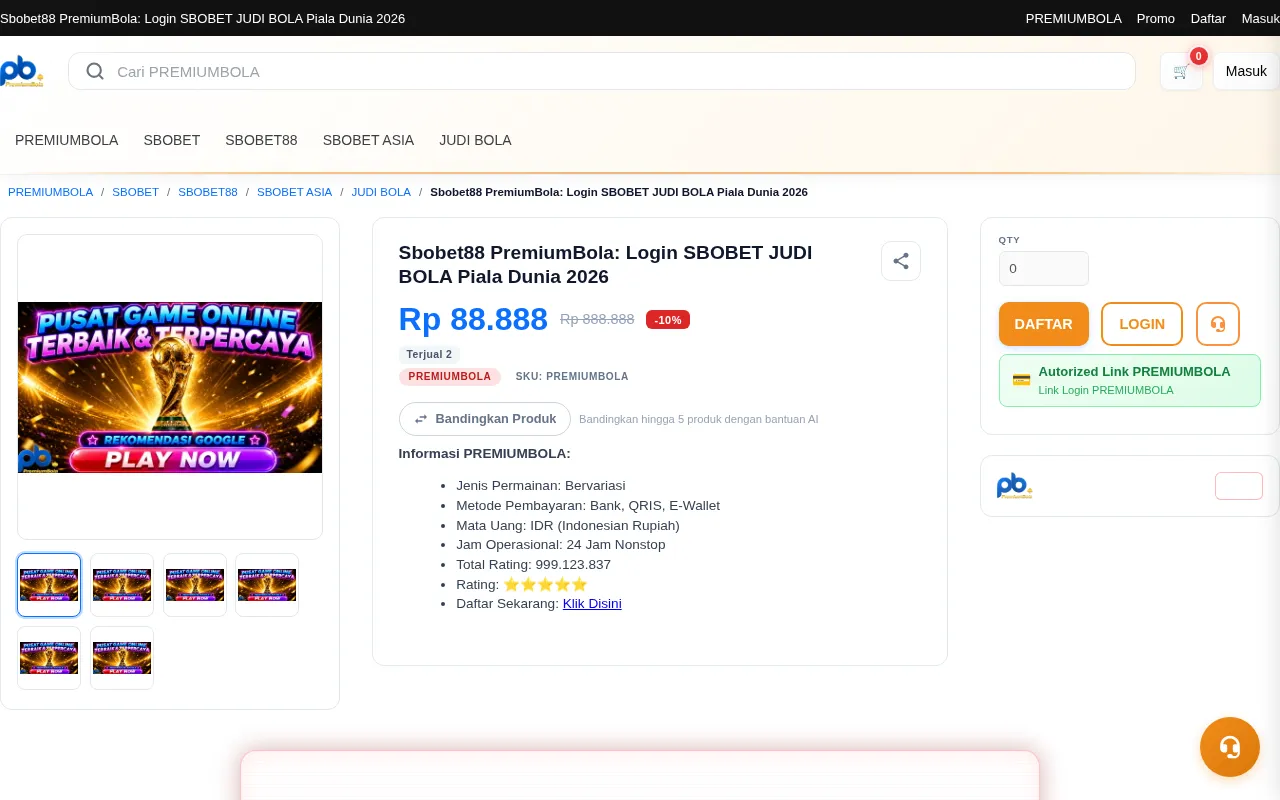Select the first thumbnail in bottom row
Screen dimensions: 1280x800
pyautogui.click(x=49, y=658)
